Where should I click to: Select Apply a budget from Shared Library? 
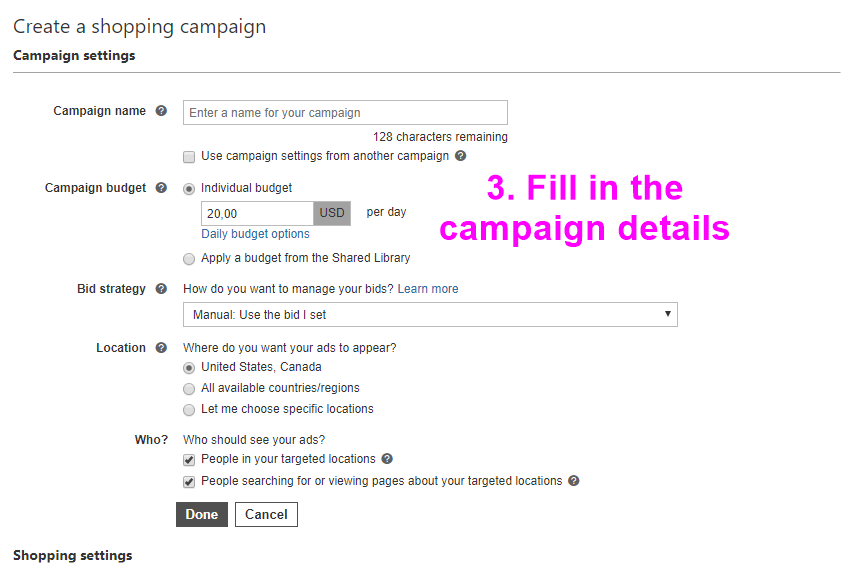click(189, 258)
